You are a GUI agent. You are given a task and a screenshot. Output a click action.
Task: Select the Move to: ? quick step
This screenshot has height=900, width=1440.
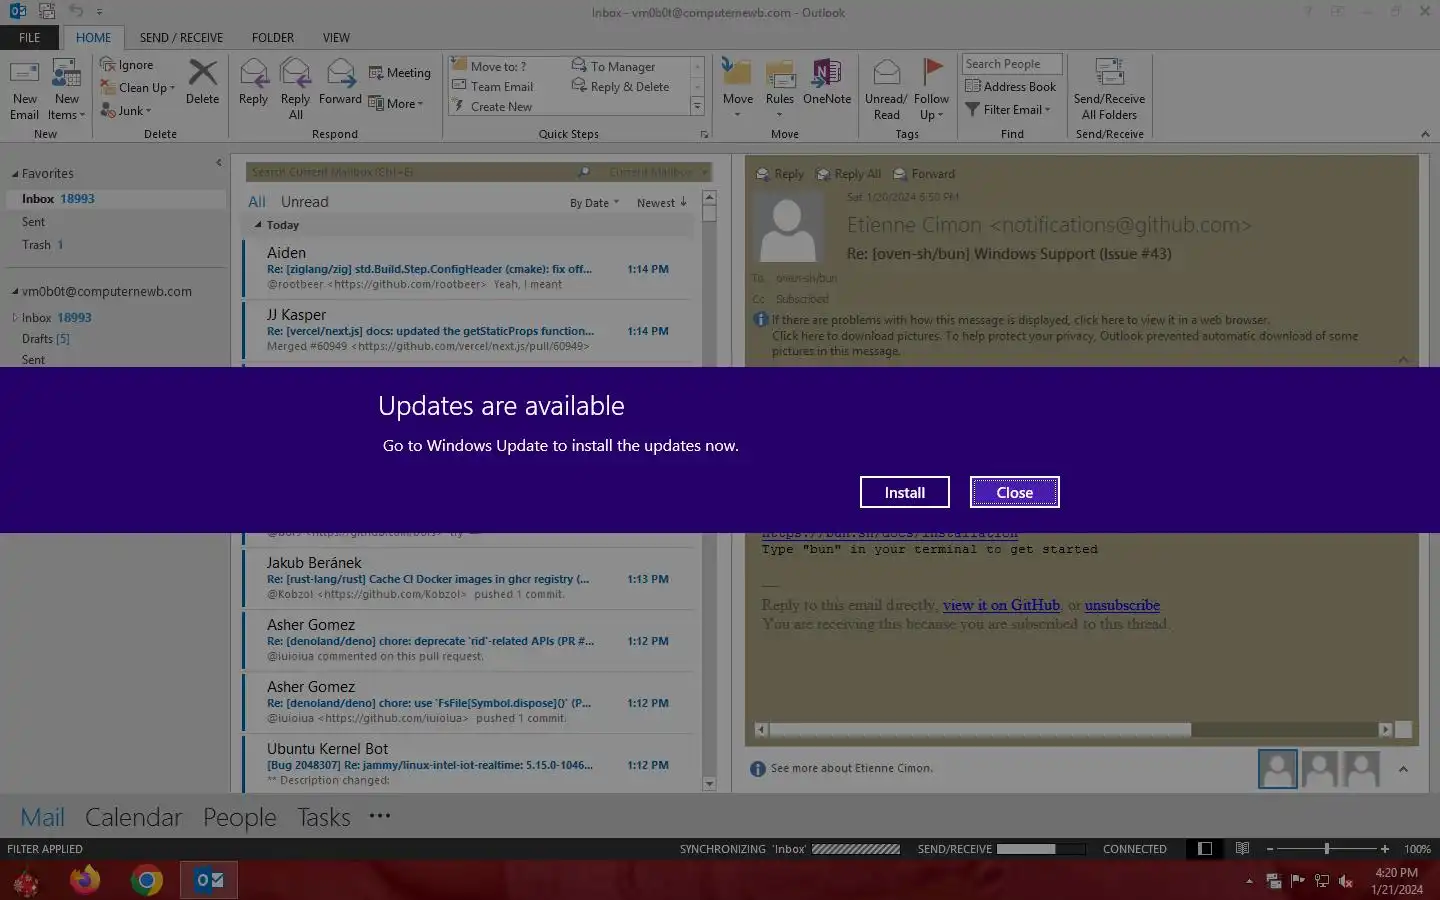[489, 66]
